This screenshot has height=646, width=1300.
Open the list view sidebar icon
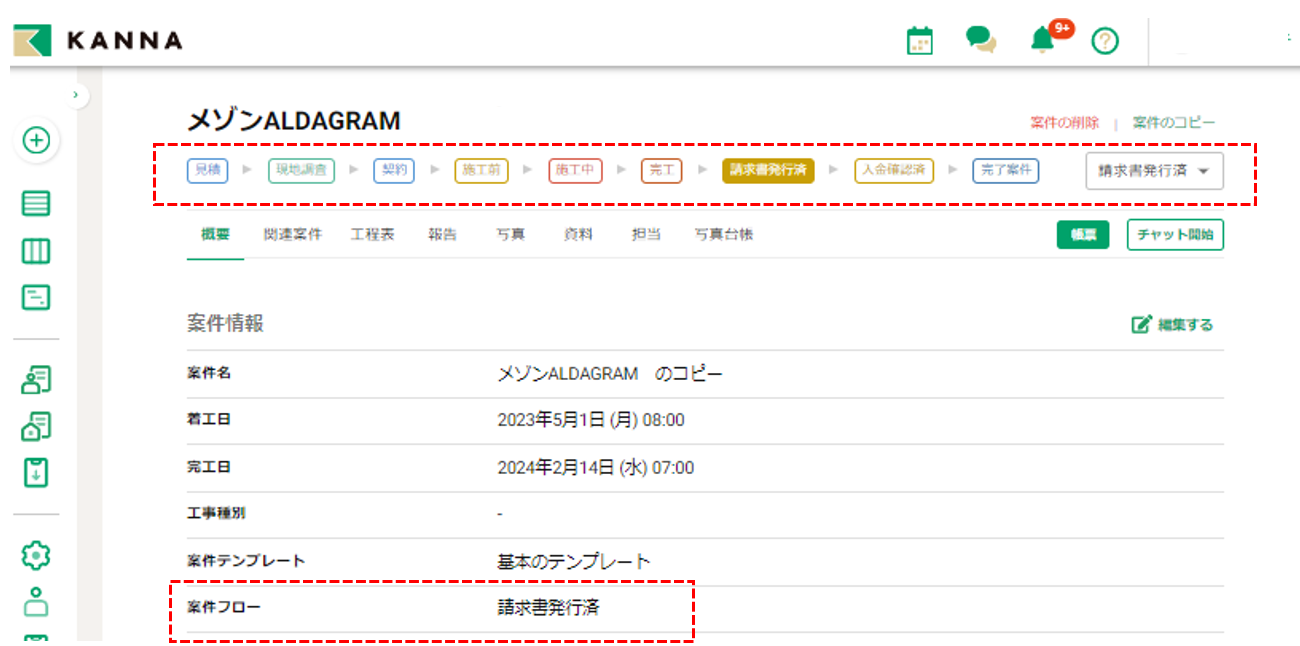click(x=37, y=204)
